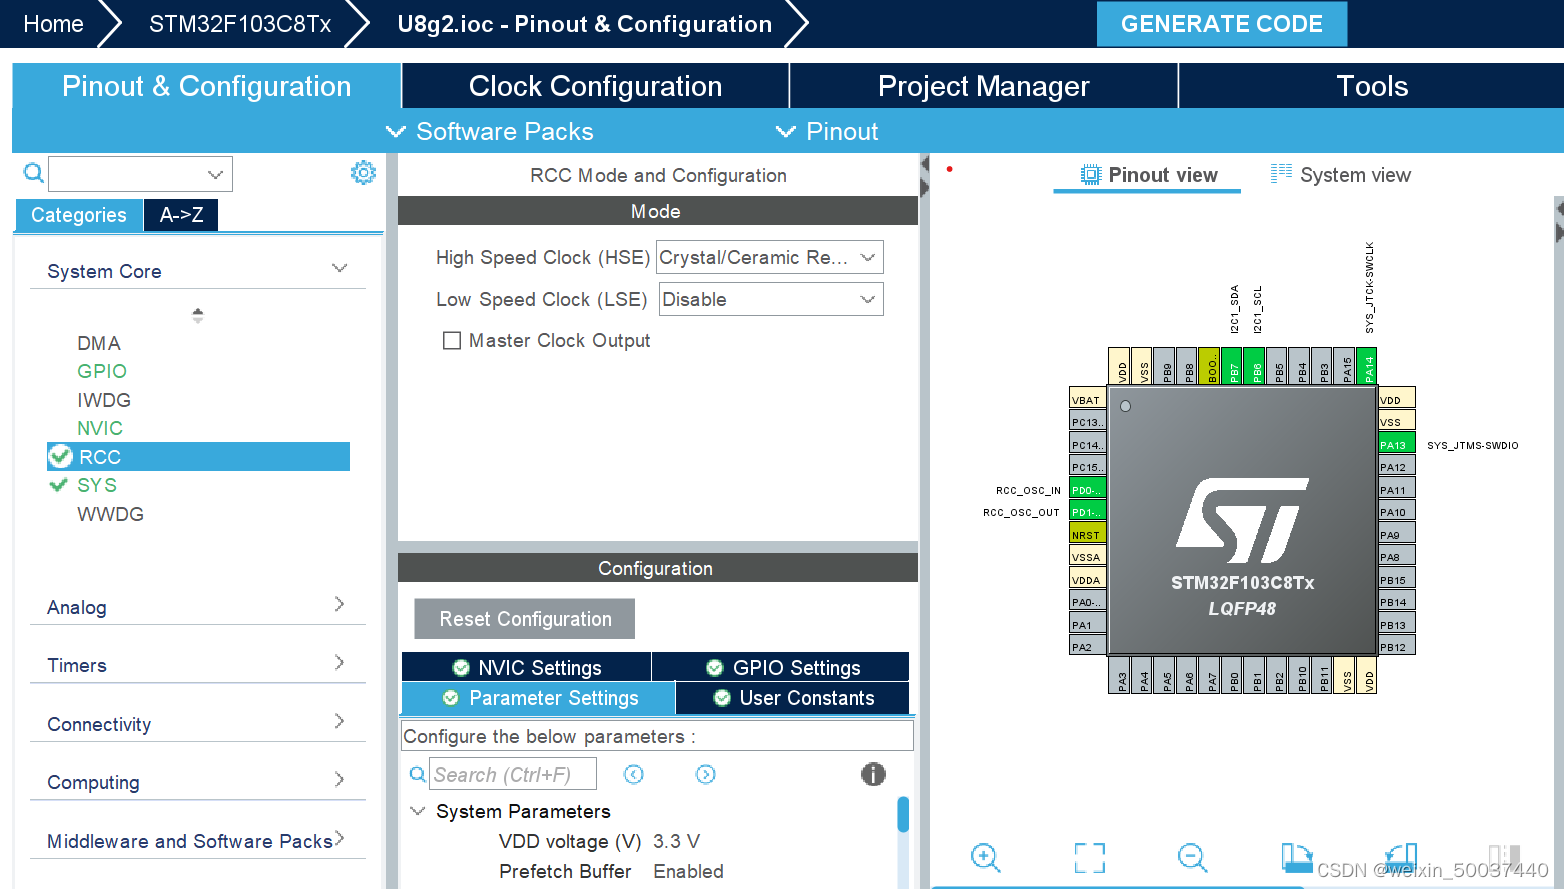
Task: Go to previous search result arrow
Action: click(x=634, y=774)
